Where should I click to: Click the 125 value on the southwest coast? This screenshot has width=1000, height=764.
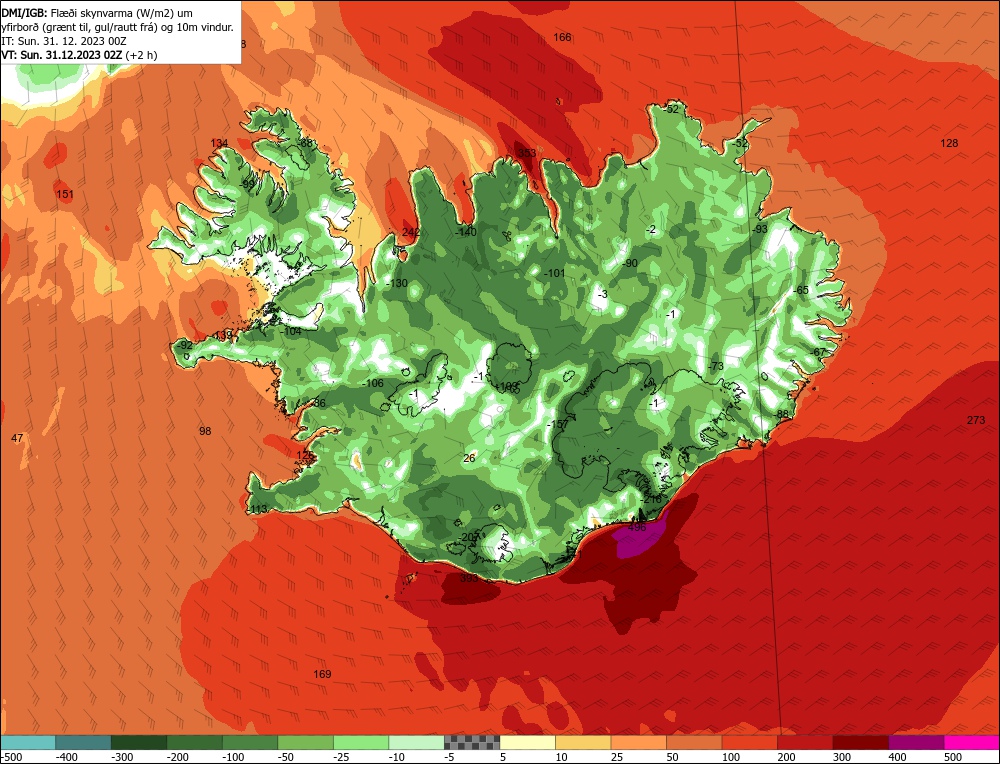pyautogui.click(x=305, y=455)
